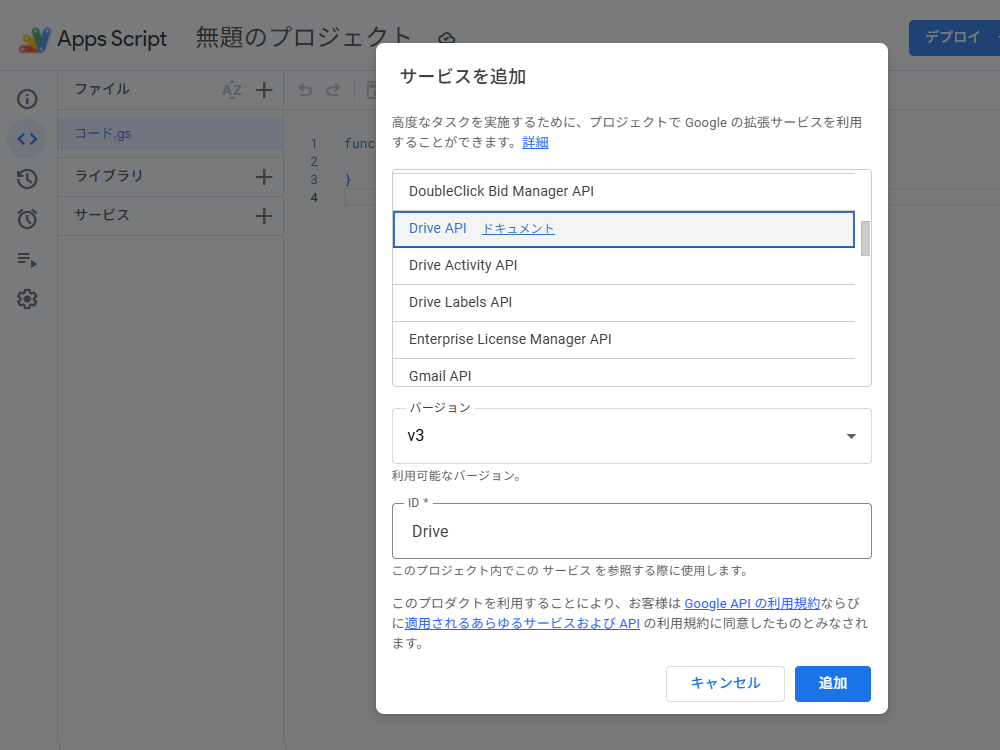1000x750 pixels.
Task: Select Drive Activity API
Action: 624,265
